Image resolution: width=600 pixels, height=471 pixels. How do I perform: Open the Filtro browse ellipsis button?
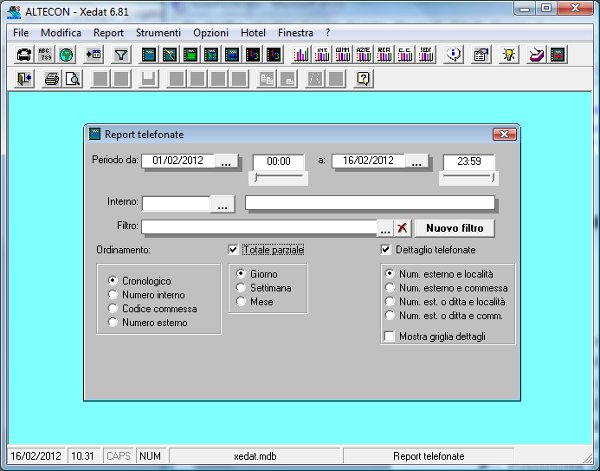(385, 228)
